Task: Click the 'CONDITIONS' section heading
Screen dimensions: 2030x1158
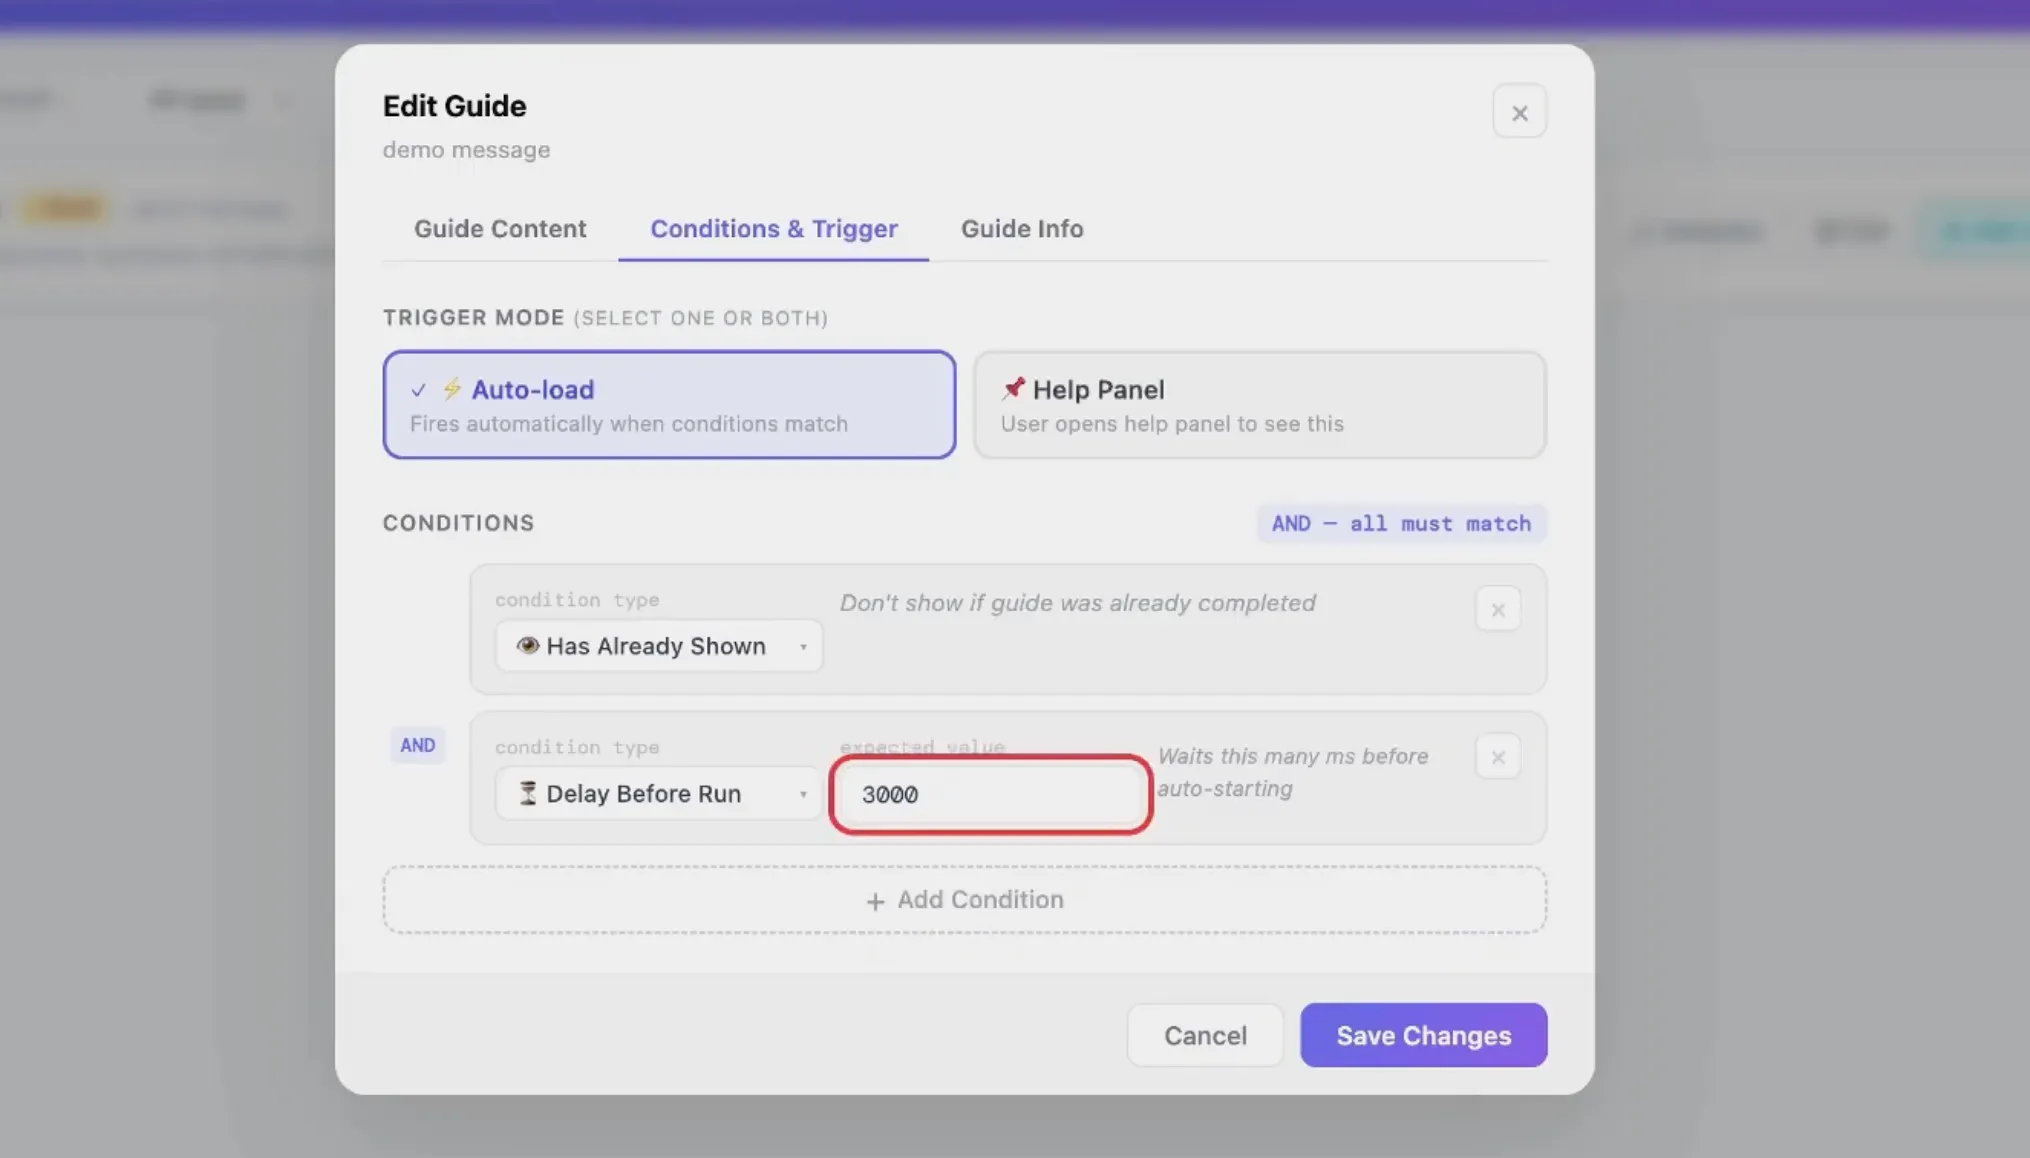Action: coord(459,523)
